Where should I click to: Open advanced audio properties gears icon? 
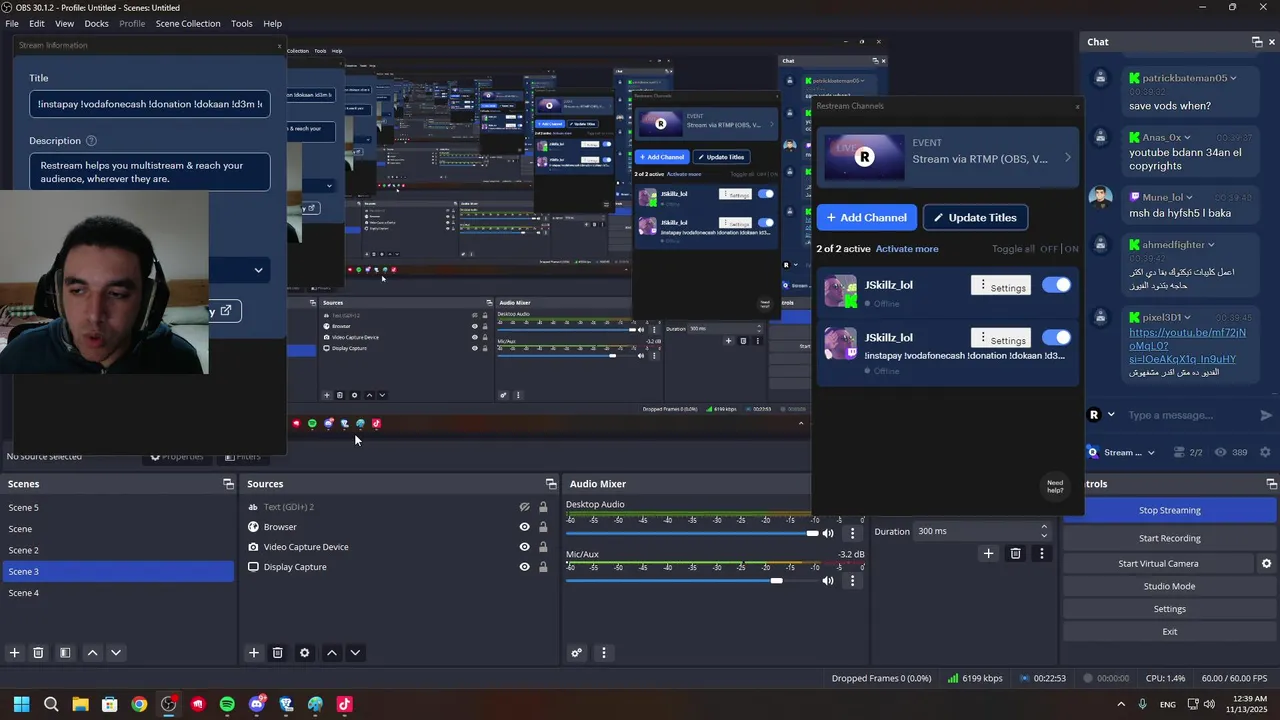click(577, 653)
